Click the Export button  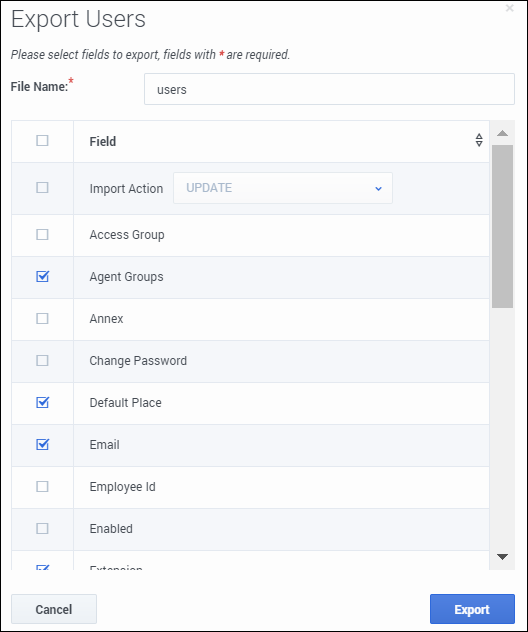[472, 609]
